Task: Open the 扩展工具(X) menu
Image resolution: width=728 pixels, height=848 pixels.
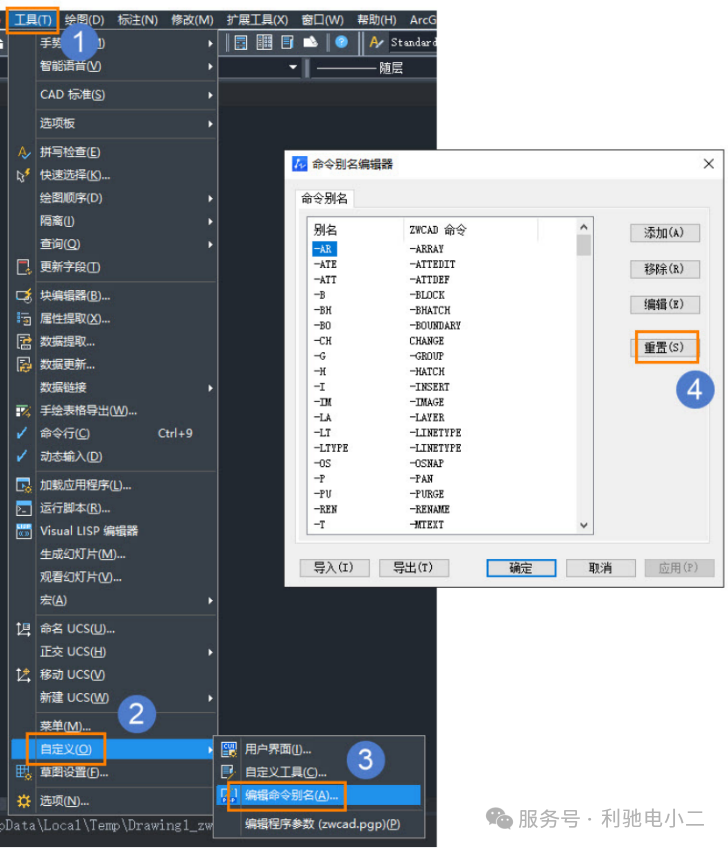Action: (257, 20)
